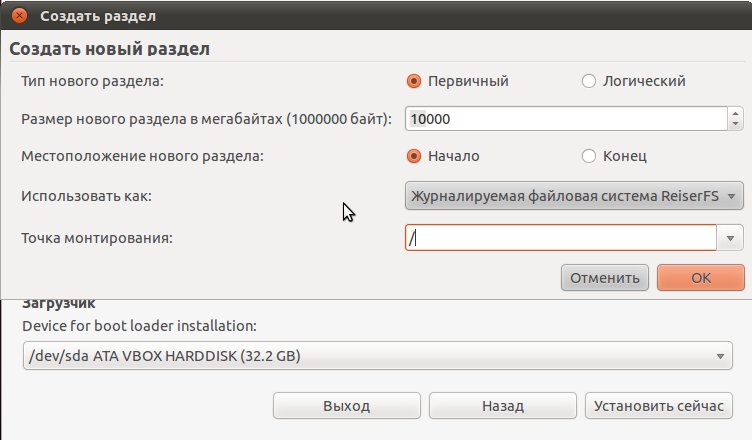Click the partition size field showing 10000
Screen dimensions: 752x440
pos(566,119)
